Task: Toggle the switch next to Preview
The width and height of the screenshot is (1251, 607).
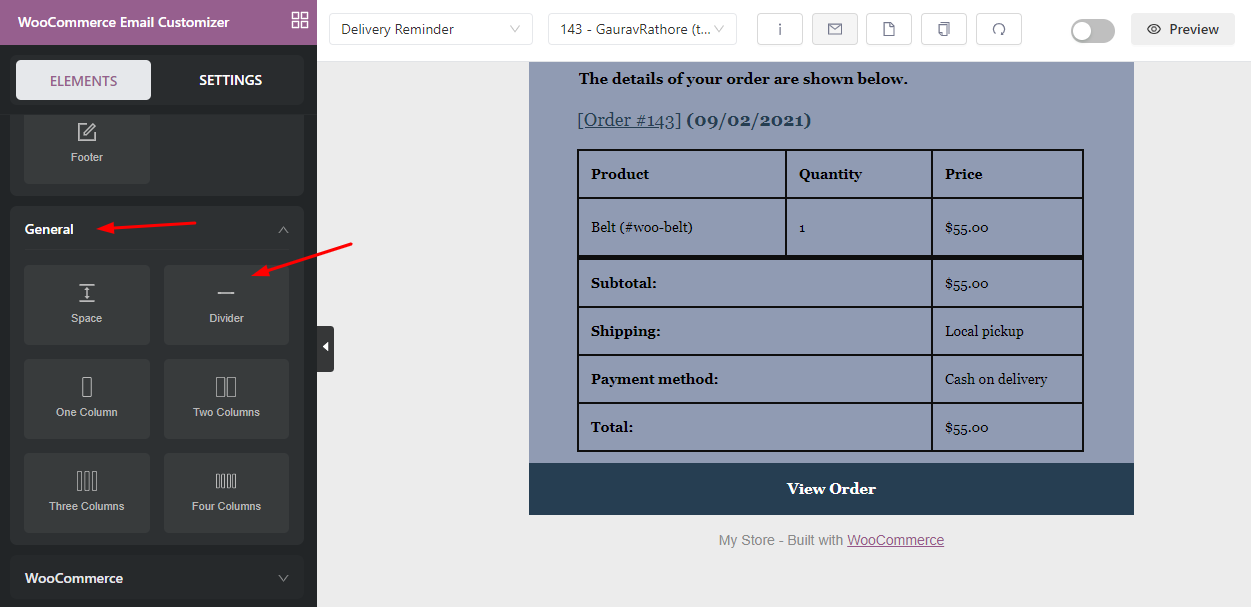Action: (1092, 30)
